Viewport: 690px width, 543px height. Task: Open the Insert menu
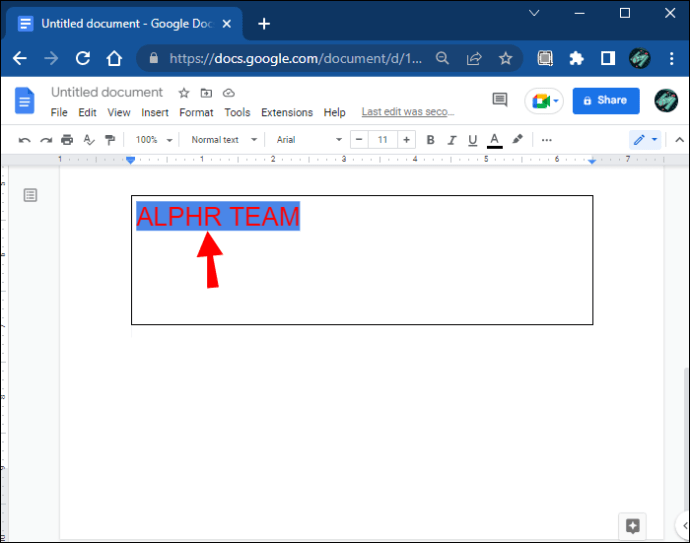[154, 113]
